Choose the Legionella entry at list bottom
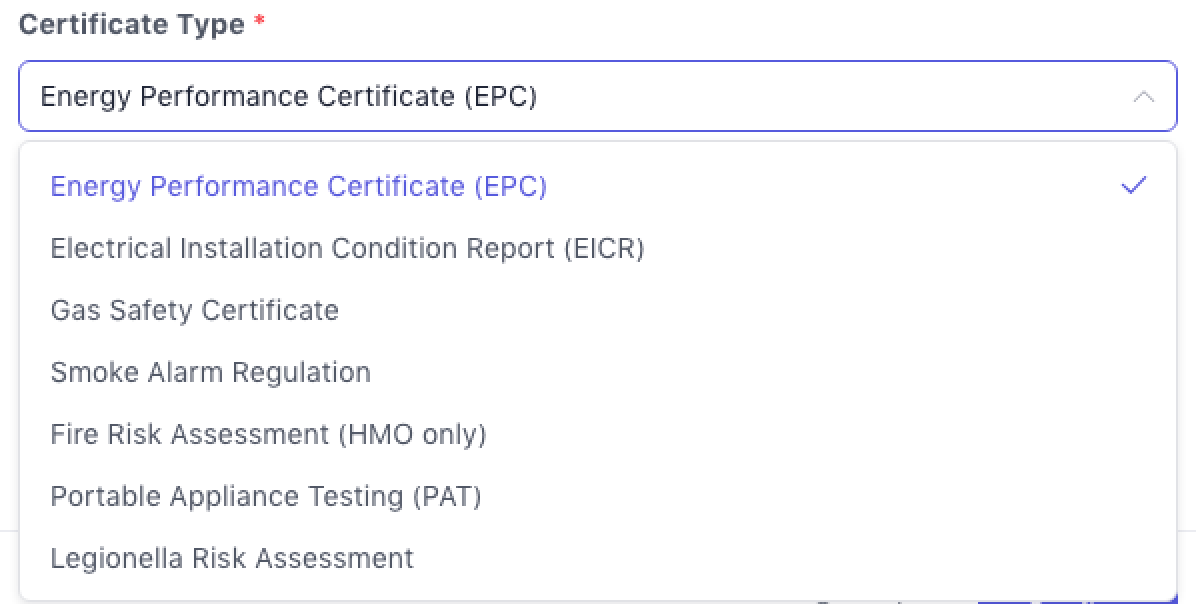 coord(232,558)
